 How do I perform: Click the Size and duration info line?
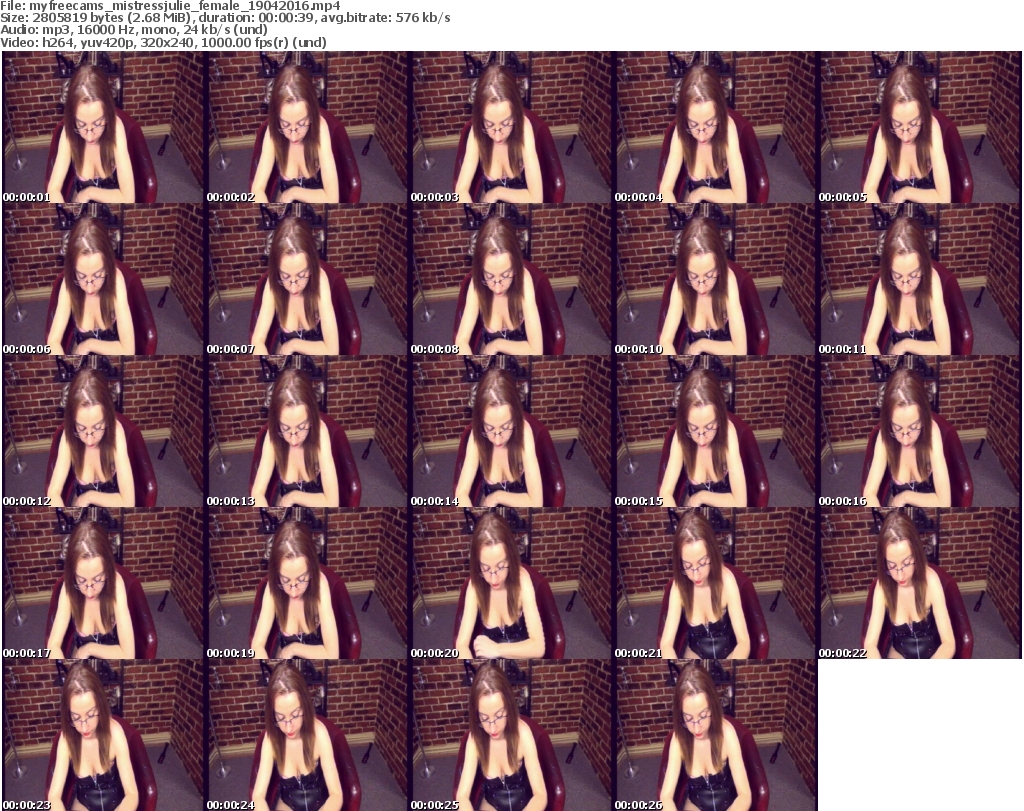point(225,18)
